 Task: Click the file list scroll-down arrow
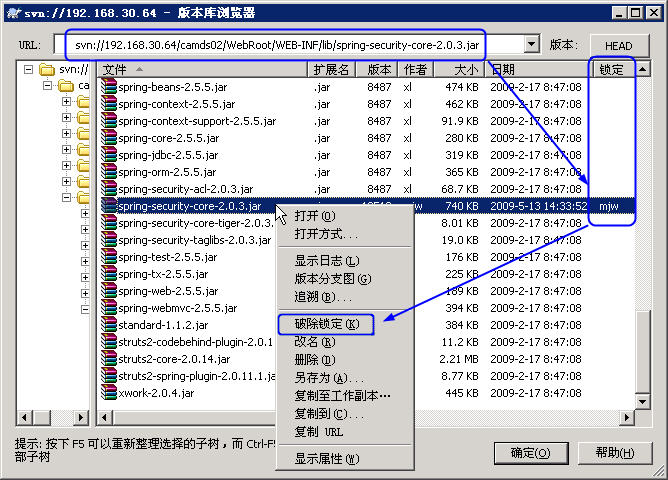coord(642,401)
